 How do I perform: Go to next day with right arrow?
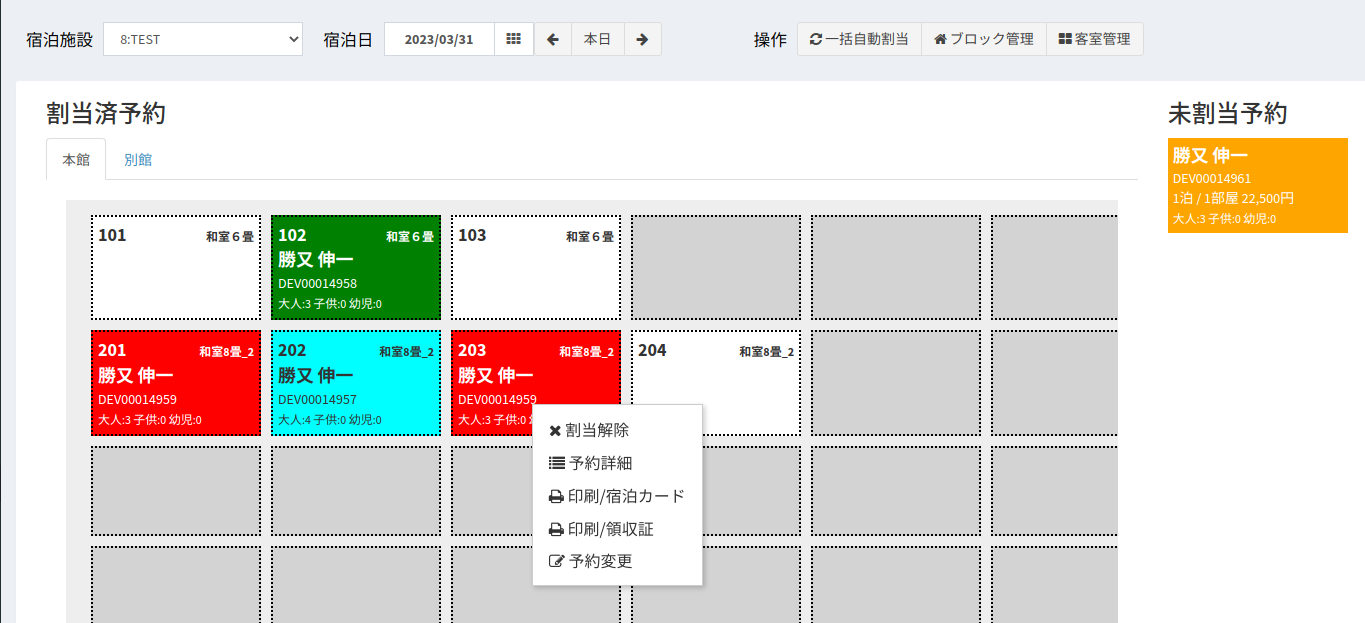(x=642, y=39)
